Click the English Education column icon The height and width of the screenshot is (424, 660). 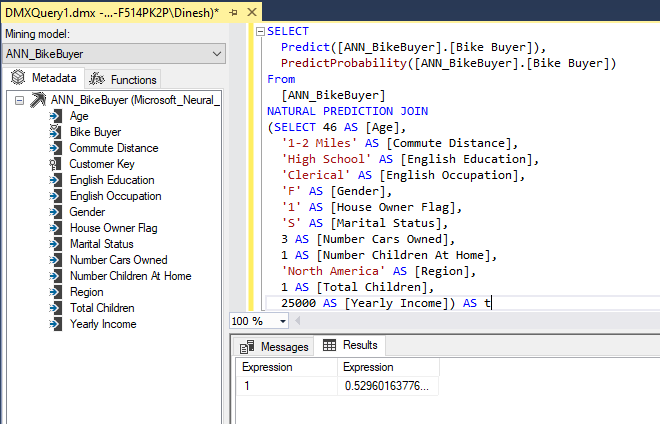coord(55,180)
